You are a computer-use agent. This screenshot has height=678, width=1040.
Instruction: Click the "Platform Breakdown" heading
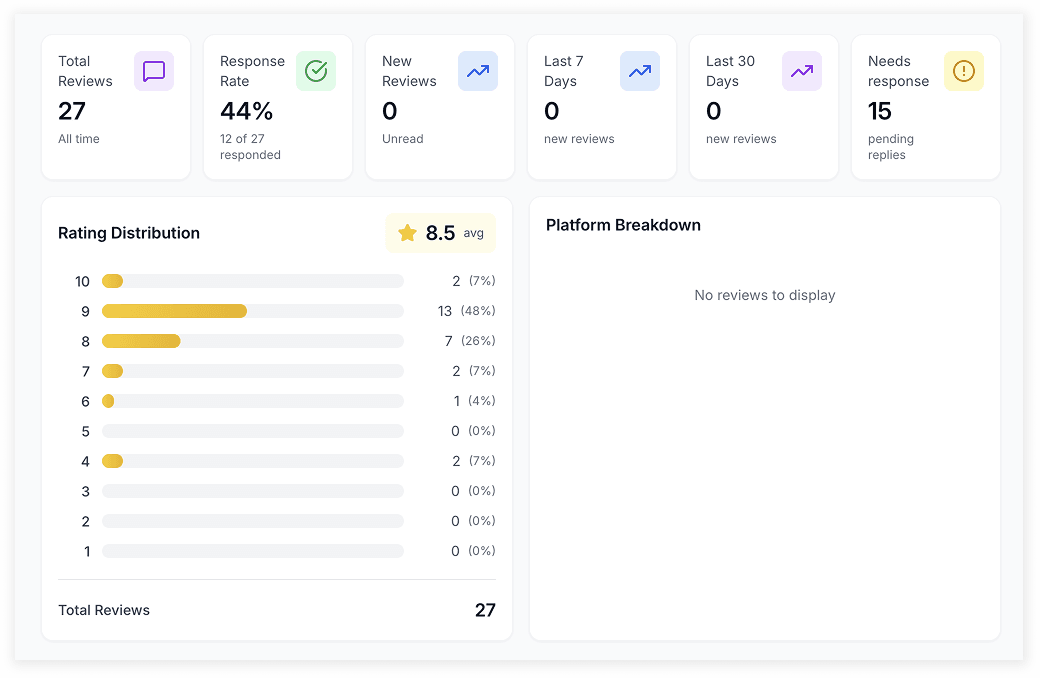(623, 225)
